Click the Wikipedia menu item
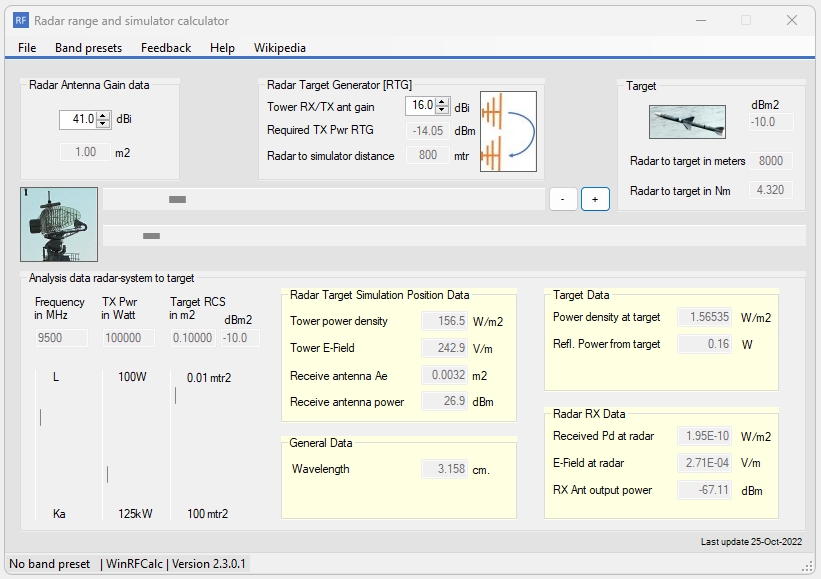 click(x=279, y=47)
